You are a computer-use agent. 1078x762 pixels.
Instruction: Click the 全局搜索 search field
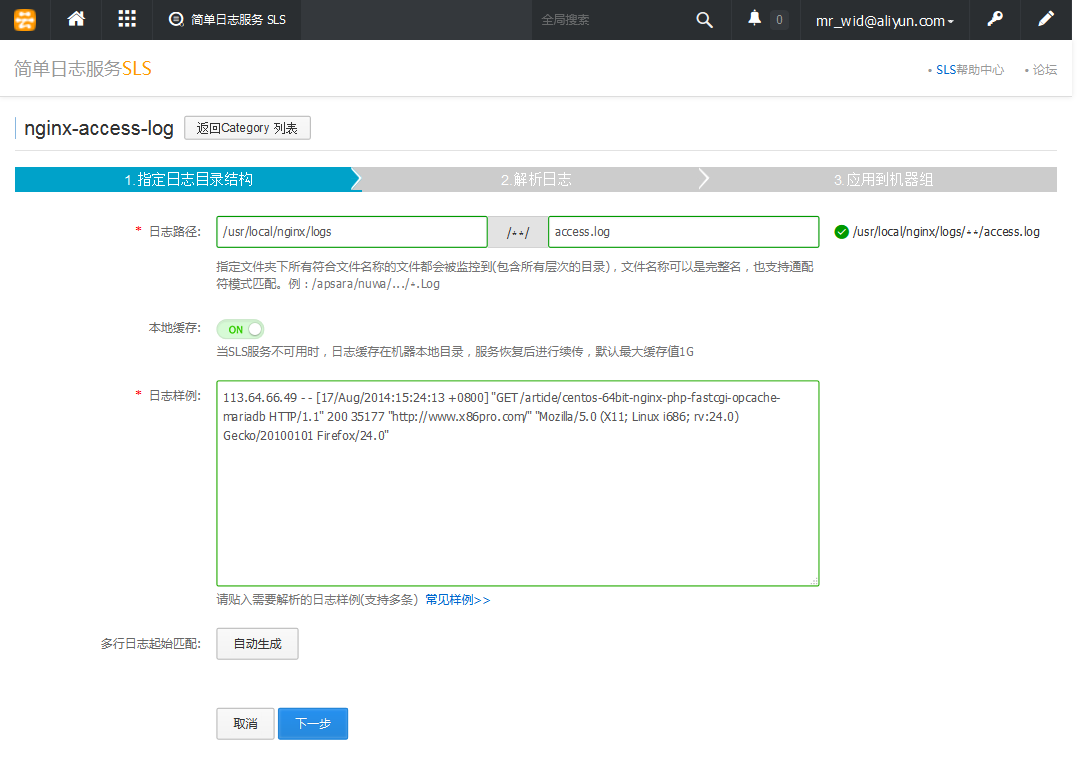[610, 20]
